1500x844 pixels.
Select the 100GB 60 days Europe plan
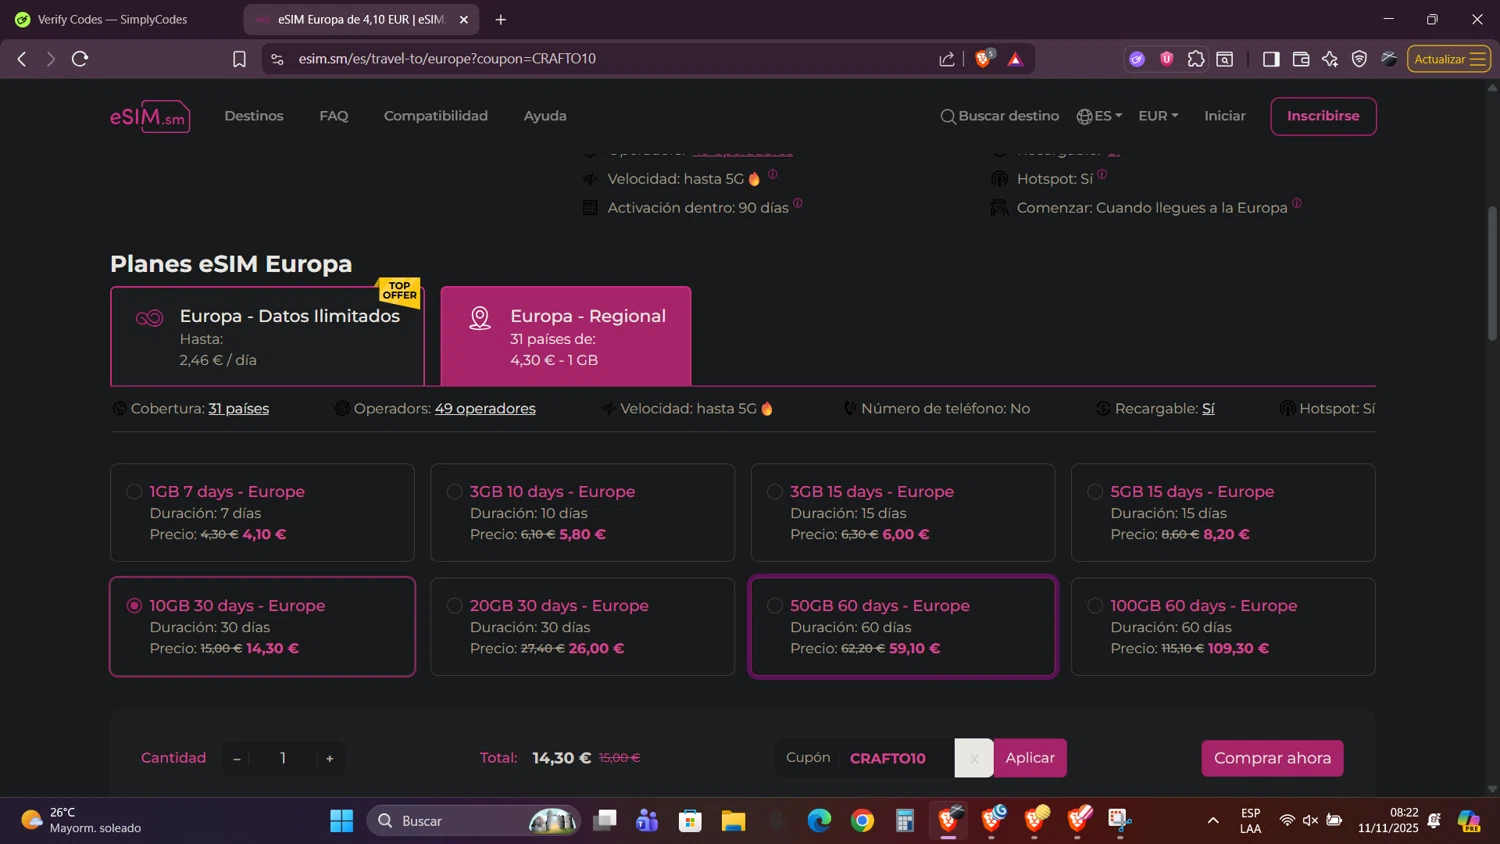(1223, 627)
